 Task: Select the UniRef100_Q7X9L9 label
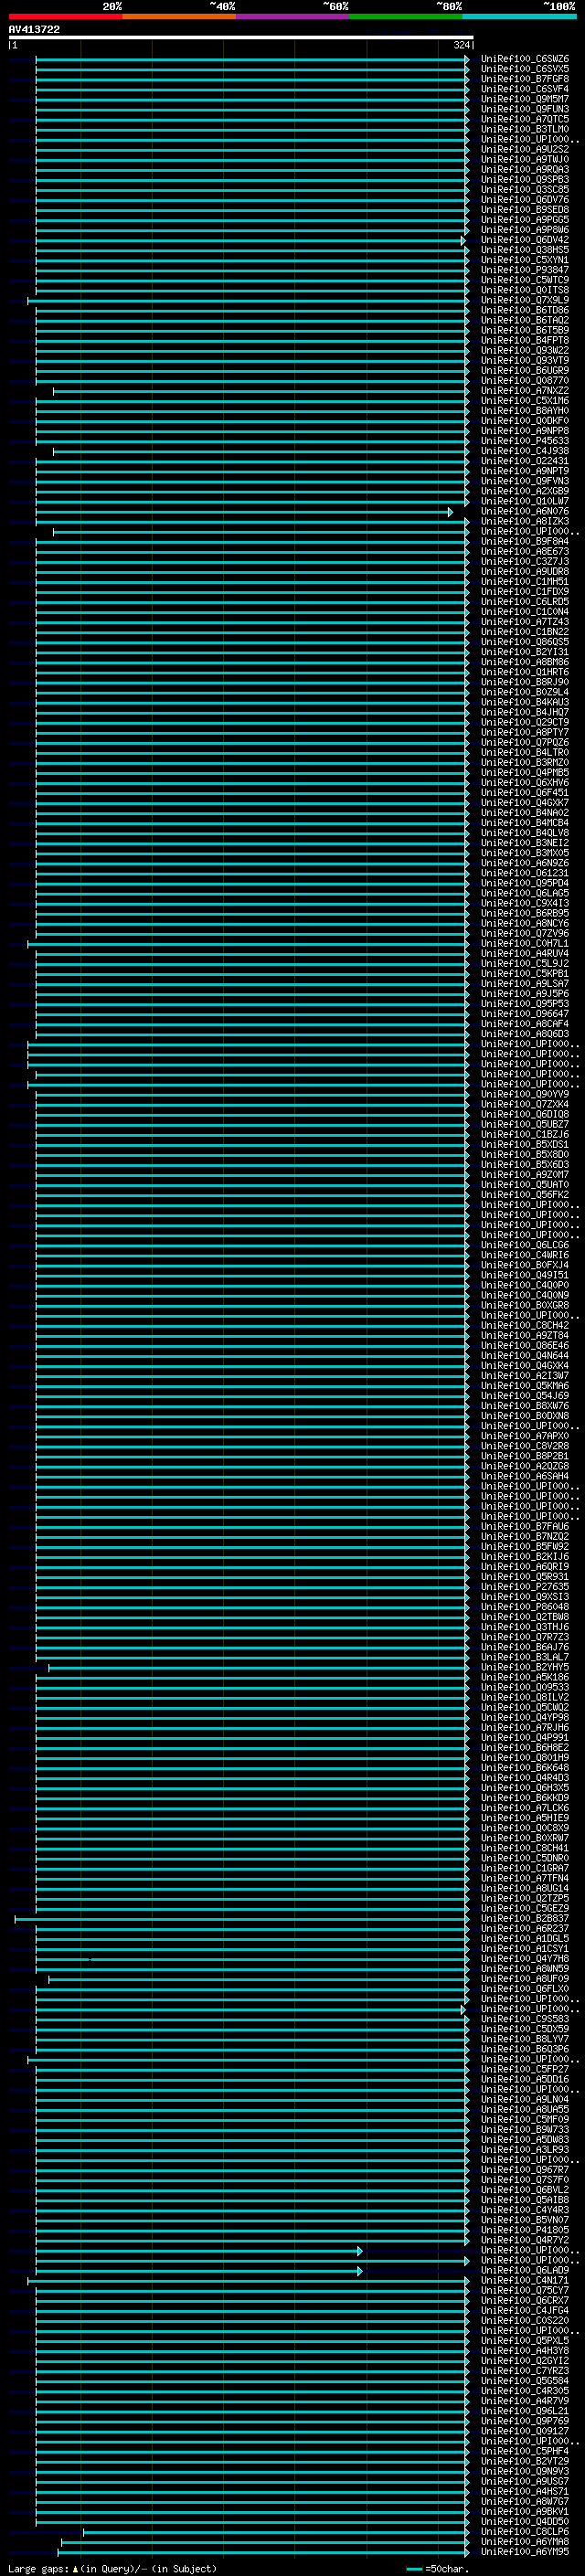tap(525, 300)
